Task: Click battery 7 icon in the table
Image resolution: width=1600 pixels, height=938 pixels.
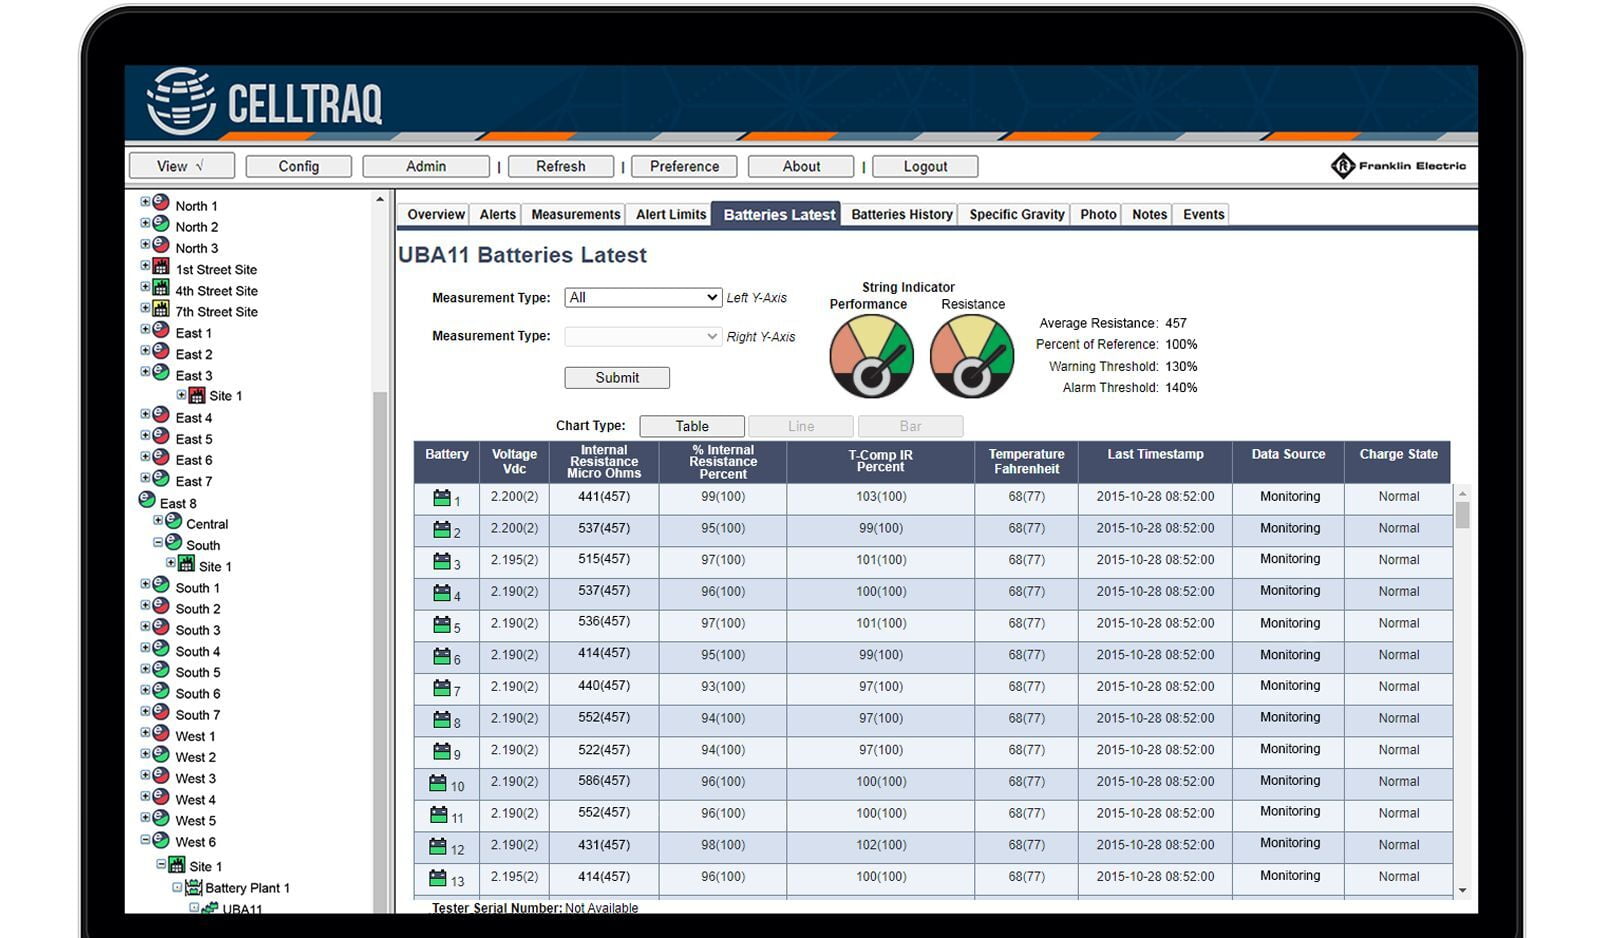Action: point(442,687)
